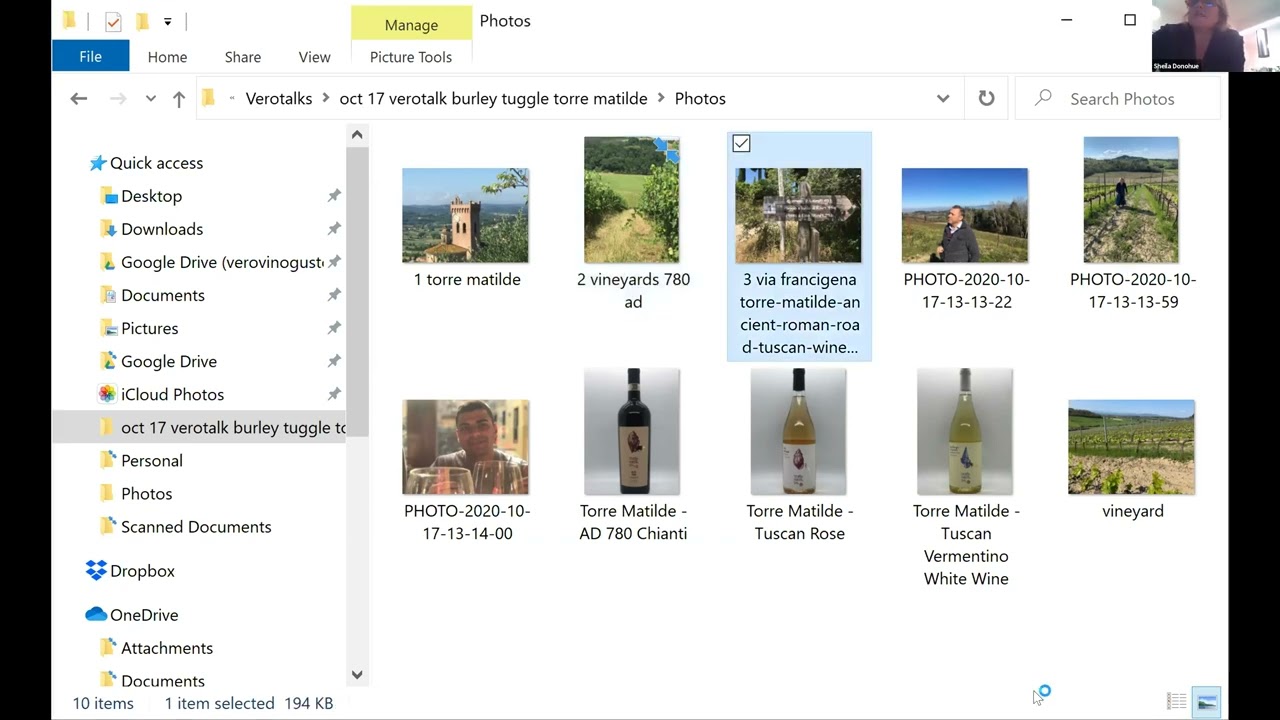The width and height of the screenshot is (1280, 720).
Task: Open Dropbox in the navigation pane
Action: pos(142,571)
